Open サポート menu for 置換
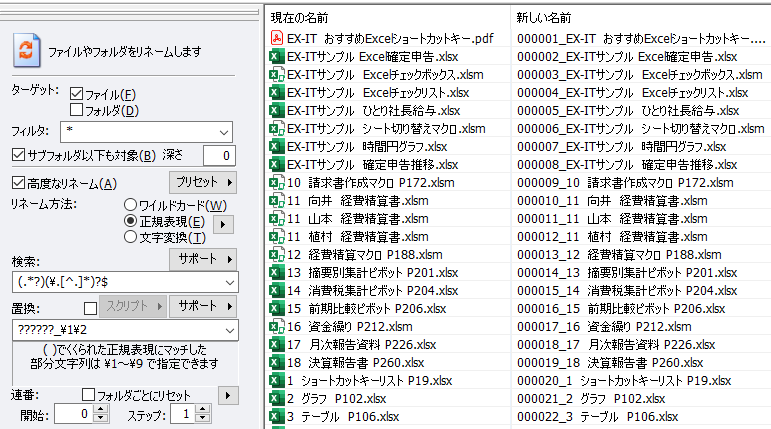This screenshot has height=429, width=771. click(203, 306)
